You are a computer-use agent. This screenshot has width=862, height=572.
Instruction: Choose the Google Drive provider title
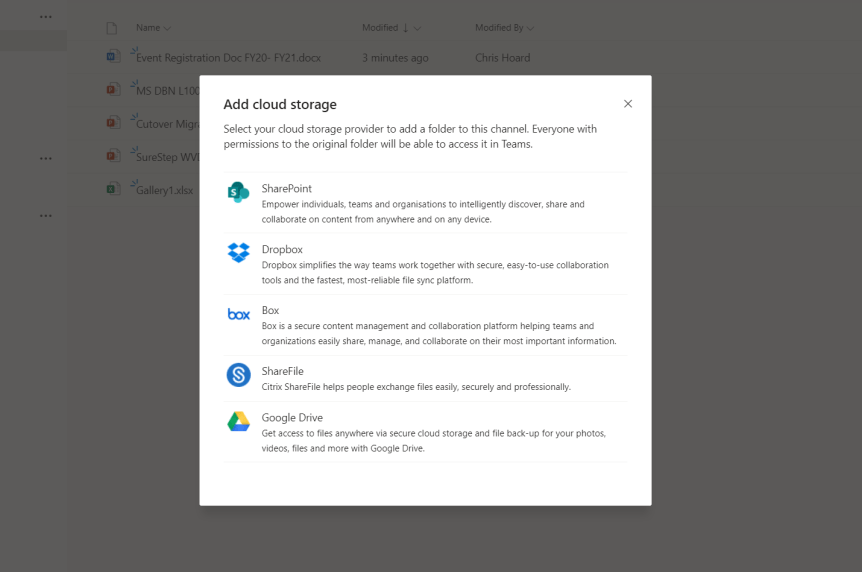coord(292,417)
